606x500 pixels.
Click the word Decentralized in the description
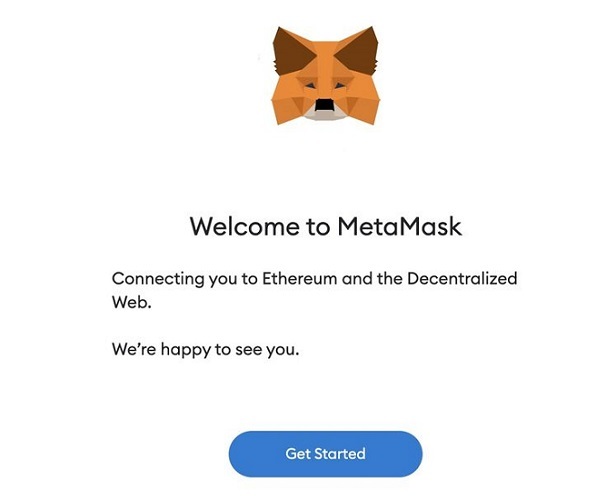tap(462, 279)
